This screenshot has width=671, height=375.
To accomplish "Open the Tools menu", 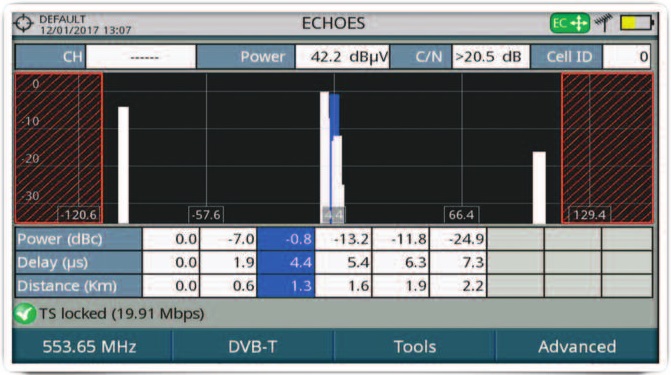I will click(415, 346).
